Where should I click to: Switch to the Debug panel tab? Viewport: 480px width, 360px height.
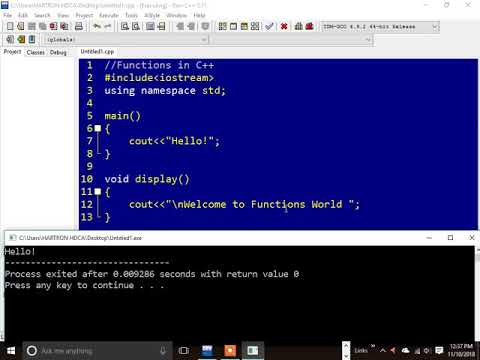(58, 52)
